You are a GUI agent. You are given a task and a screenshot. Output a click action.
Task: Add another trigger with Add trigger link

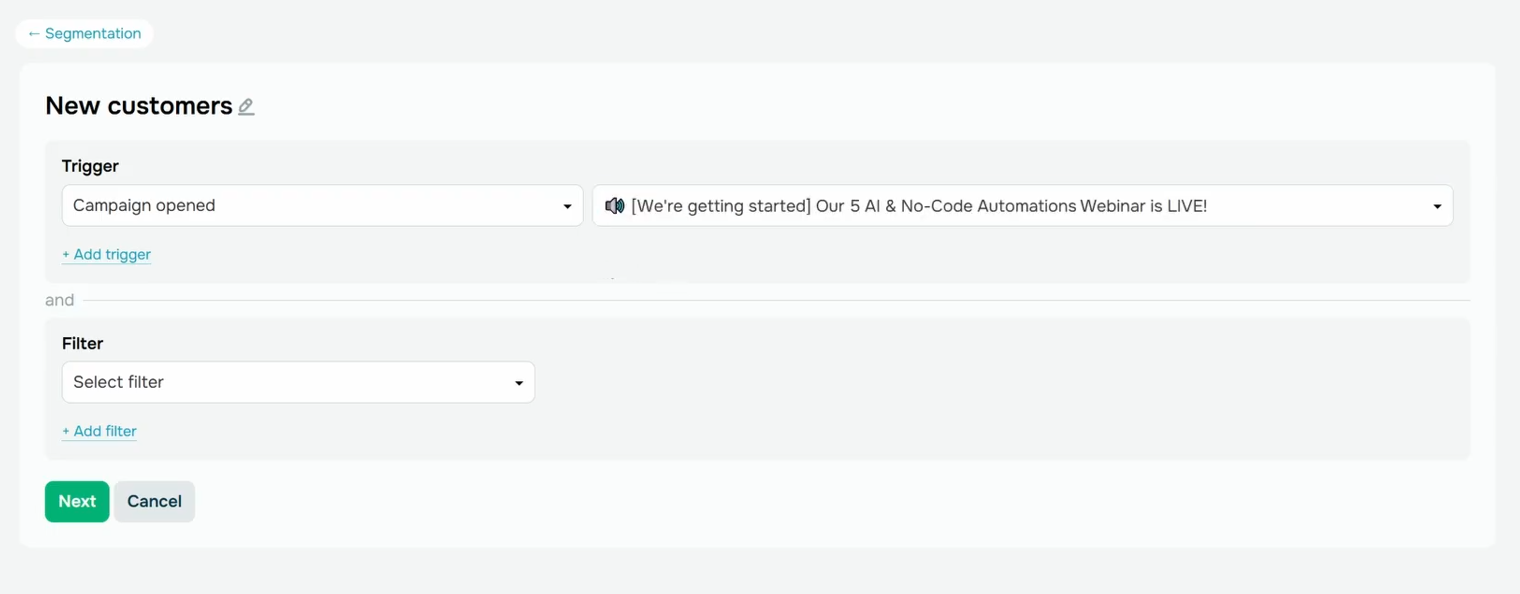click(106, 254)
